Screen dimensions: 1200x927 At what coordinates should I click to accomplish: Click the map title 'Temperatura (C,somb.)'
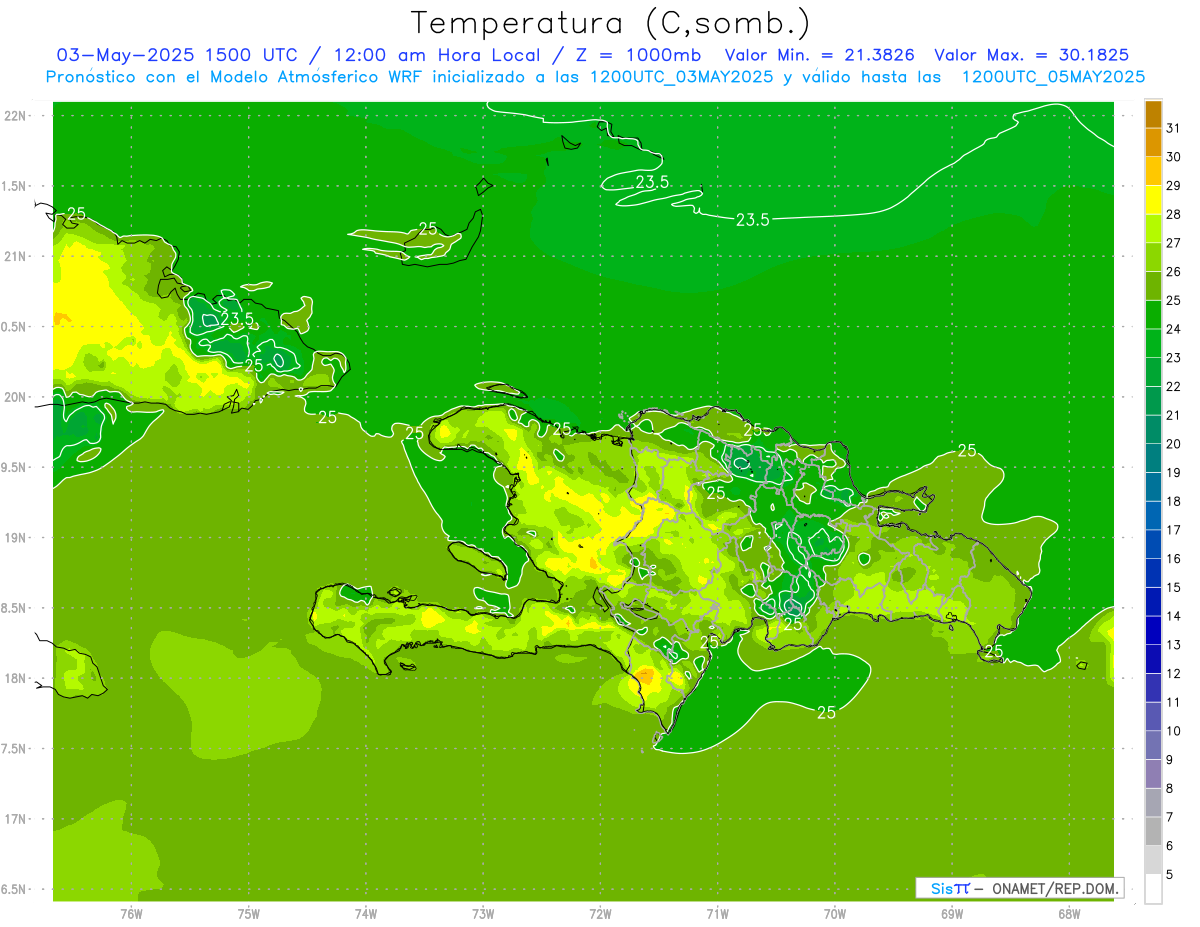[x=611, y=23]
